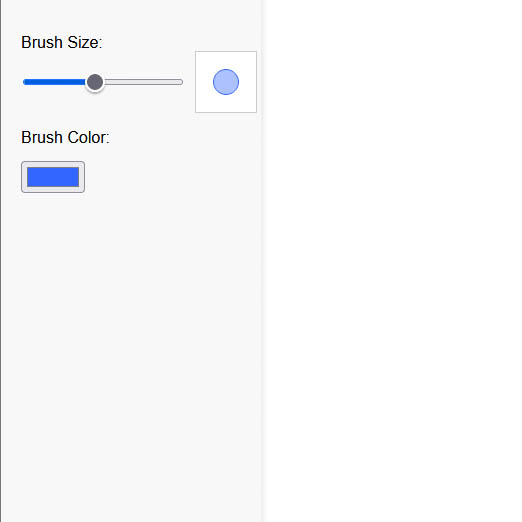
Task: Click the empty sidebar space above Brush Size label
Action: pyautogui.click(x=133, y=15)
